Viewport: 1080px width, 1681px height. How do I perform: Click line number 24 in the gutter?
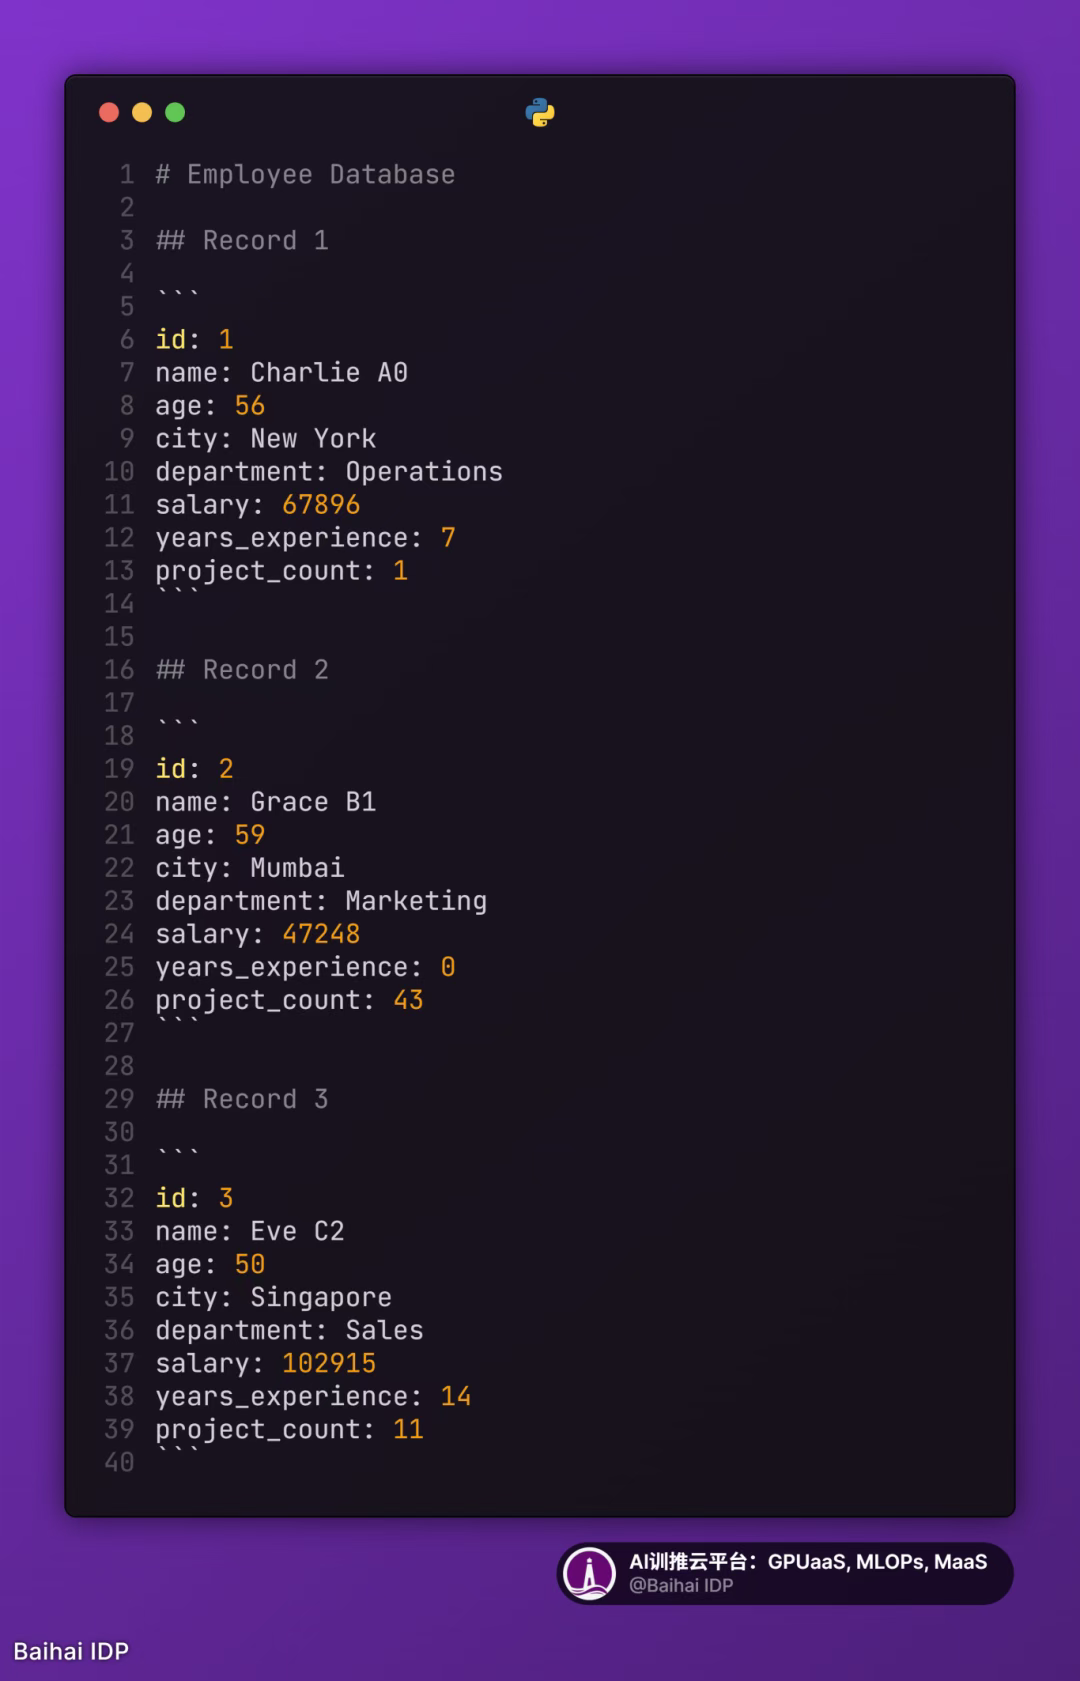119,934
